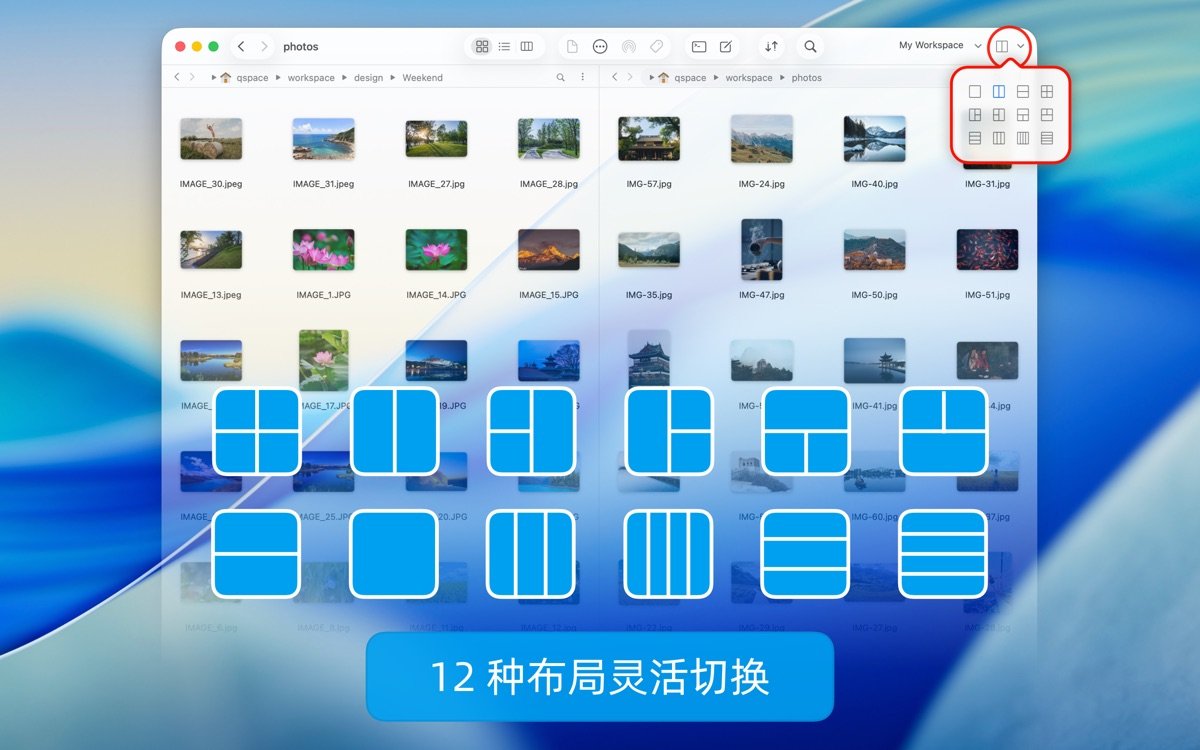Open the Weekend folder in the breadcrumb
This screenshot has height=750, width=1200.
(423, 77)
